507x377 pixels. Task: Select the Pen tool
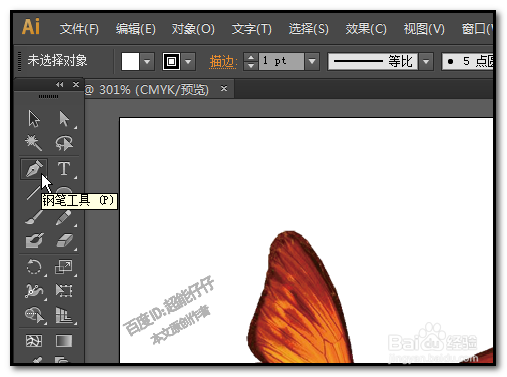point(34,169)
